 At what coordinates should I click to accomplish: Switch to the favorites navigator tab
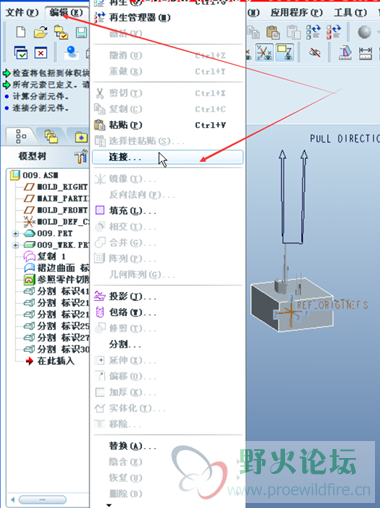click(80, 136)
